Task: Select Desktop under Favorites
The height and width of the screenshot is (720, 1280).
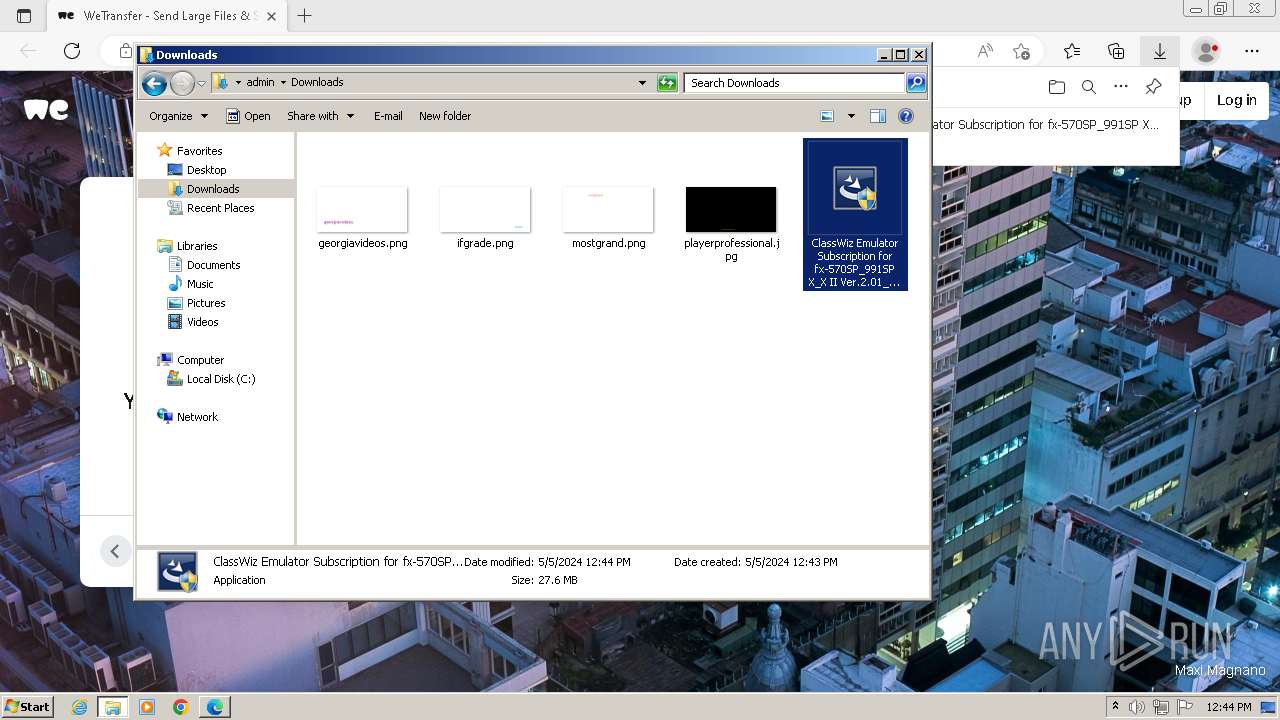Action: coord(206,170)
